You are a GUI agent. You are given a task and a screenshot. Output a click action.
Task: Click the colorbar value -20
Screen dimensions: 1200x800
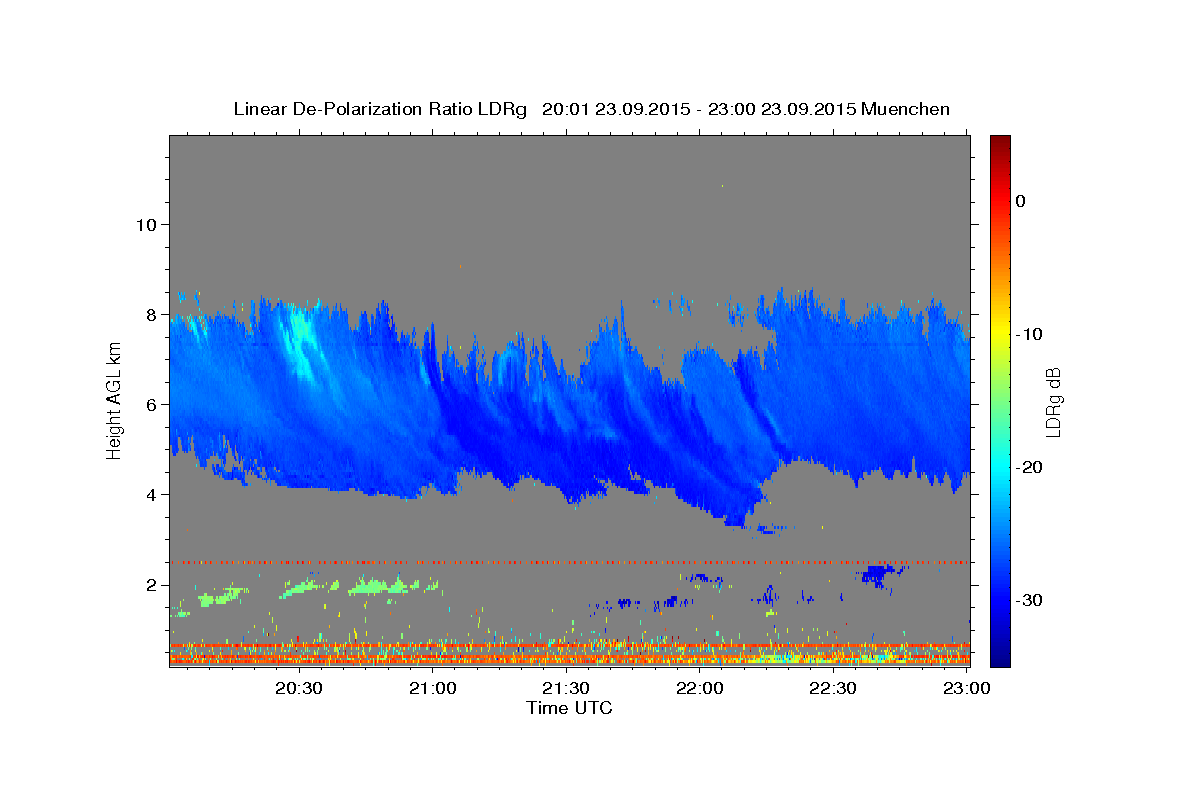point(1029,467)
